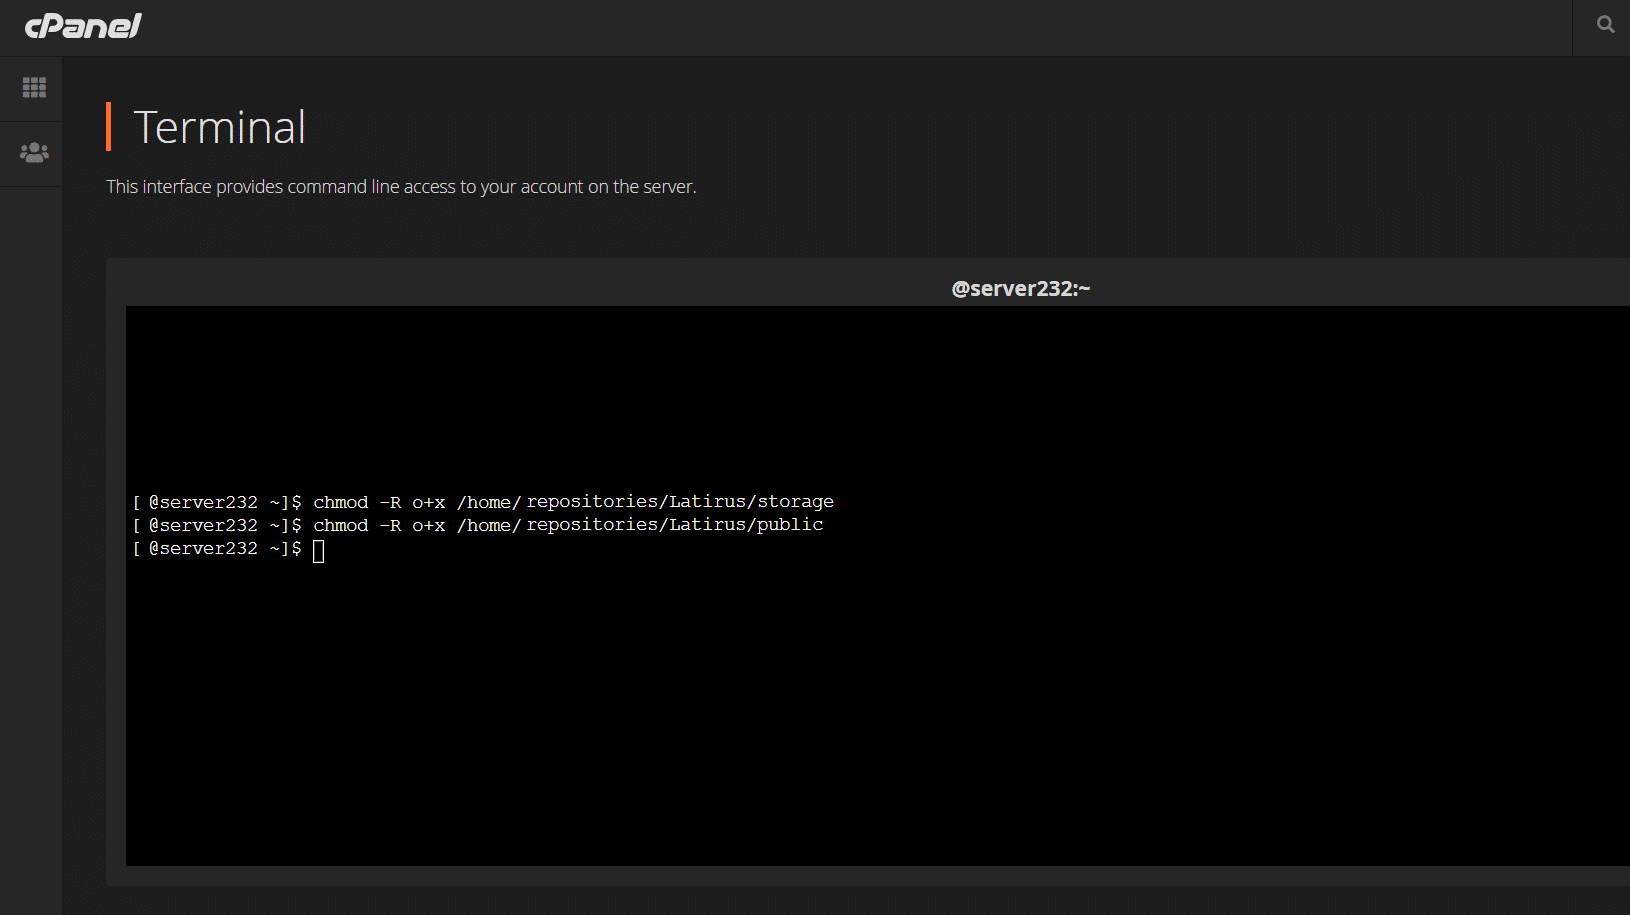
Task: Click the chmod storage command line
Action: 483,501
